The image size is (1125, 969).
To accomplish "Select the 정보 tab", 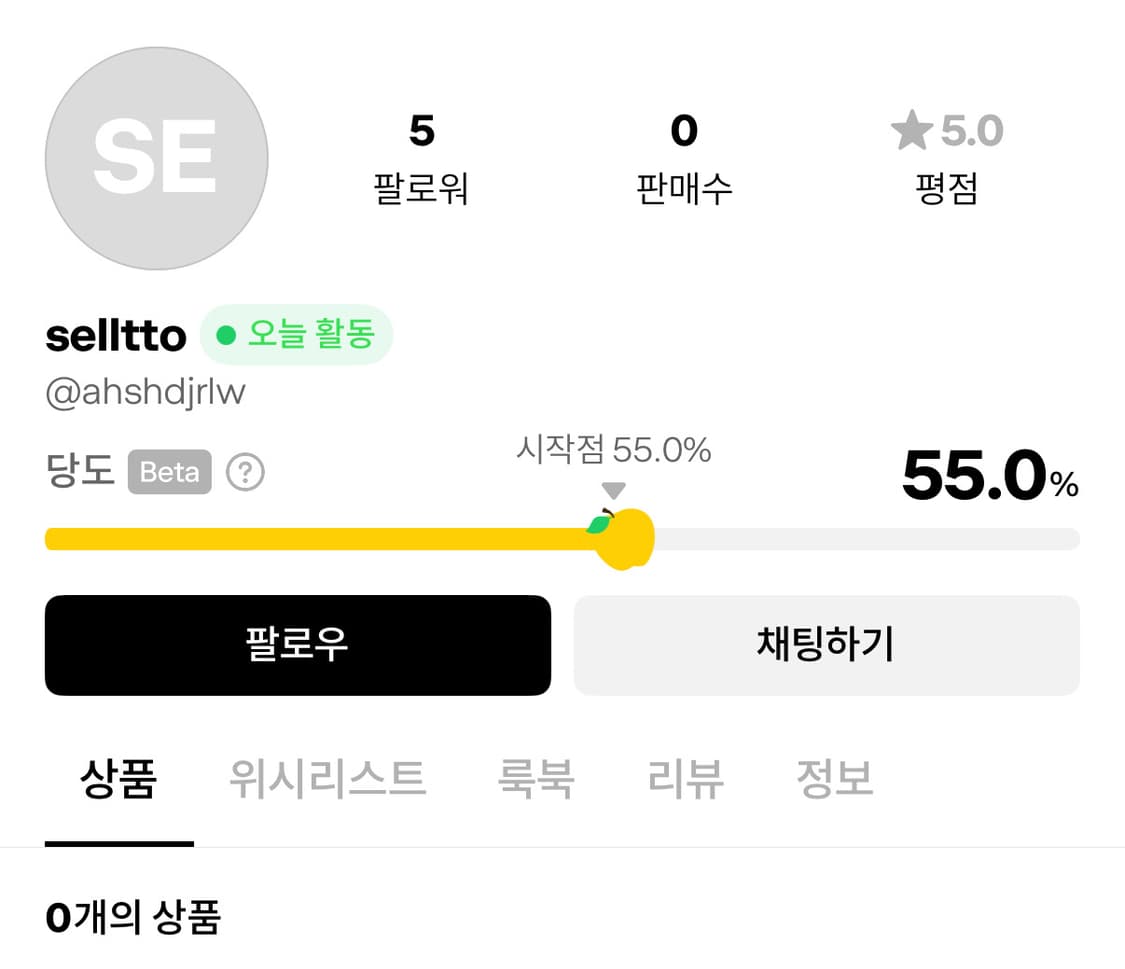I will [x=836, y=780].
